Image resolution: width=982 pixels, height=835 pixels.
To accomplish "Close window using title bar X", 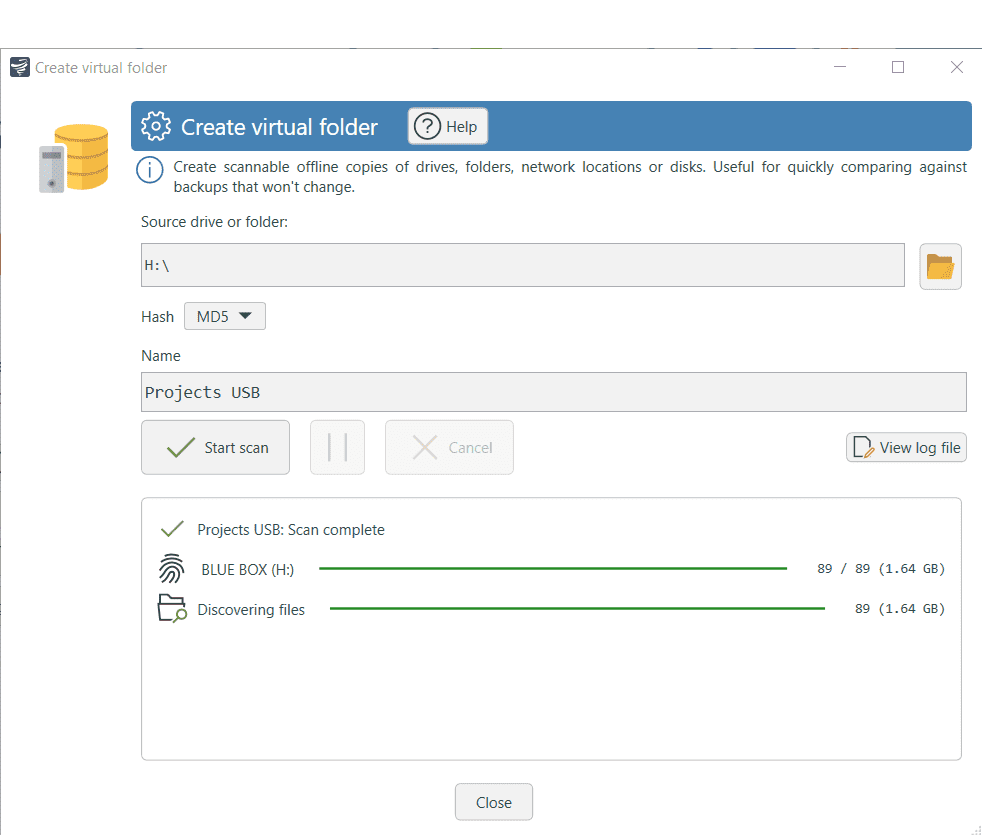I will (956, 67).
